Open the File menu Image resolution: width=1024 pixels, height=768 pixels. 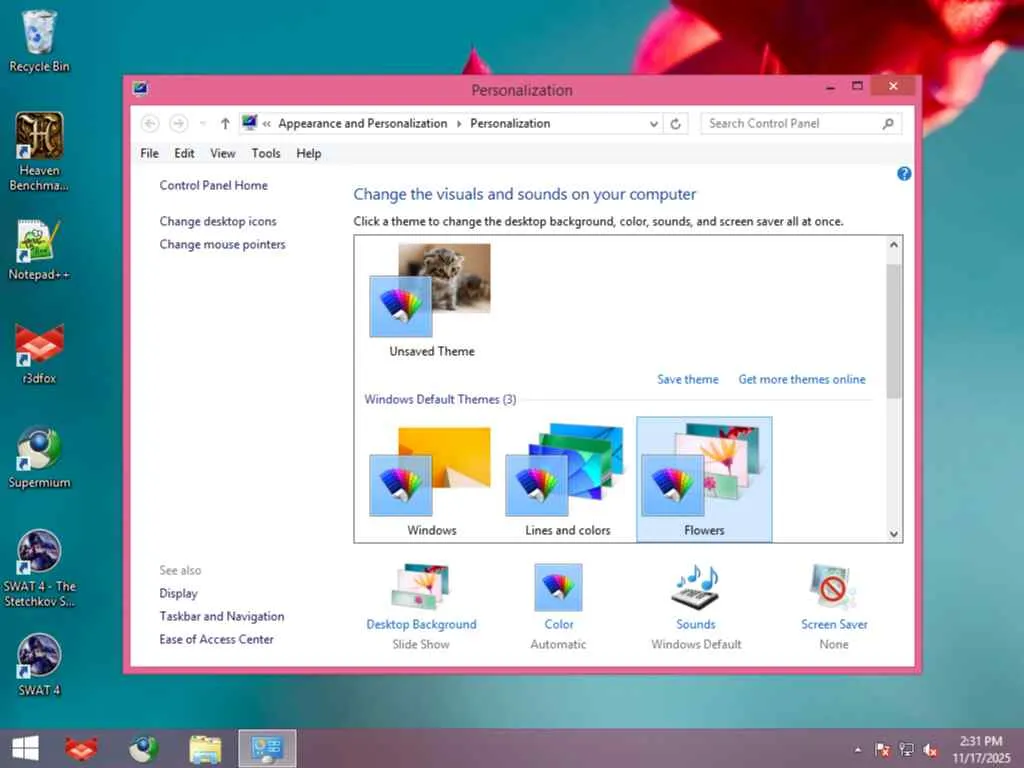pyautogui.click(x=150, y=153)
